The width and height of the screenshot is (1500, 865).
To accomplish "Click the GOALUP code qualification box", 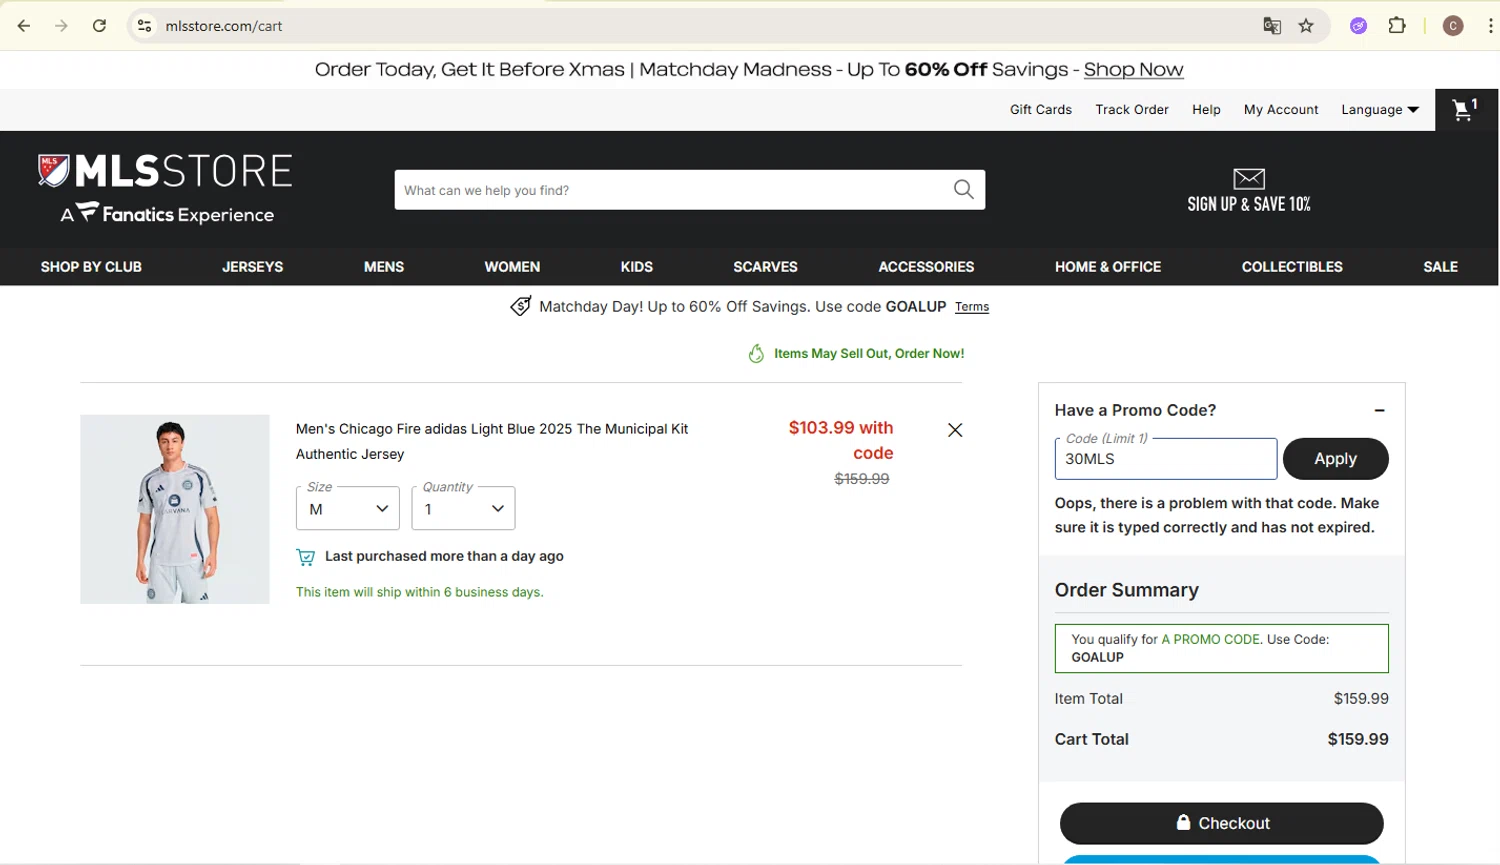I will tap(1221, 648).
